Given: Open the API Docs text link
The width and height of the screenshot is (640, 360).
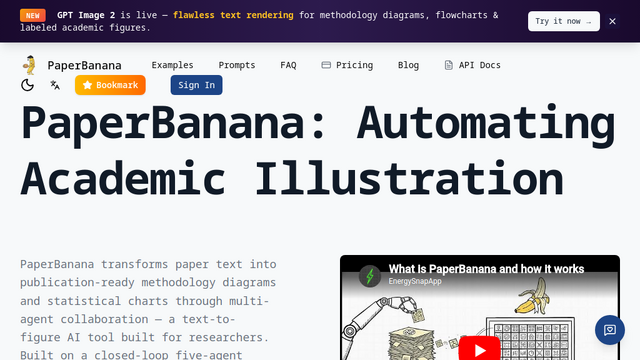Looking at the screenshot, I should (480, 65).
